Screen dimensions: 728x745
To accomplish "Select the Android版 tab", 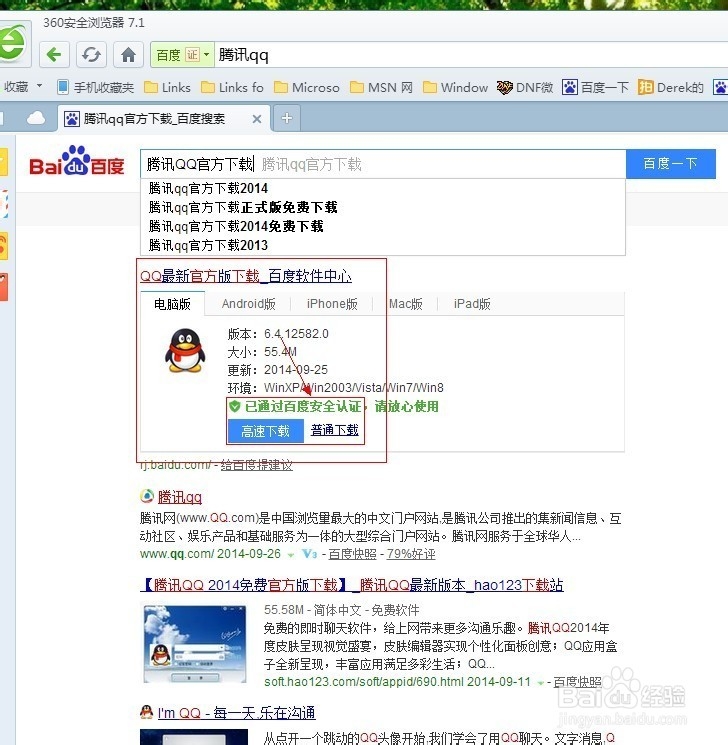I will tap(249, 304).
